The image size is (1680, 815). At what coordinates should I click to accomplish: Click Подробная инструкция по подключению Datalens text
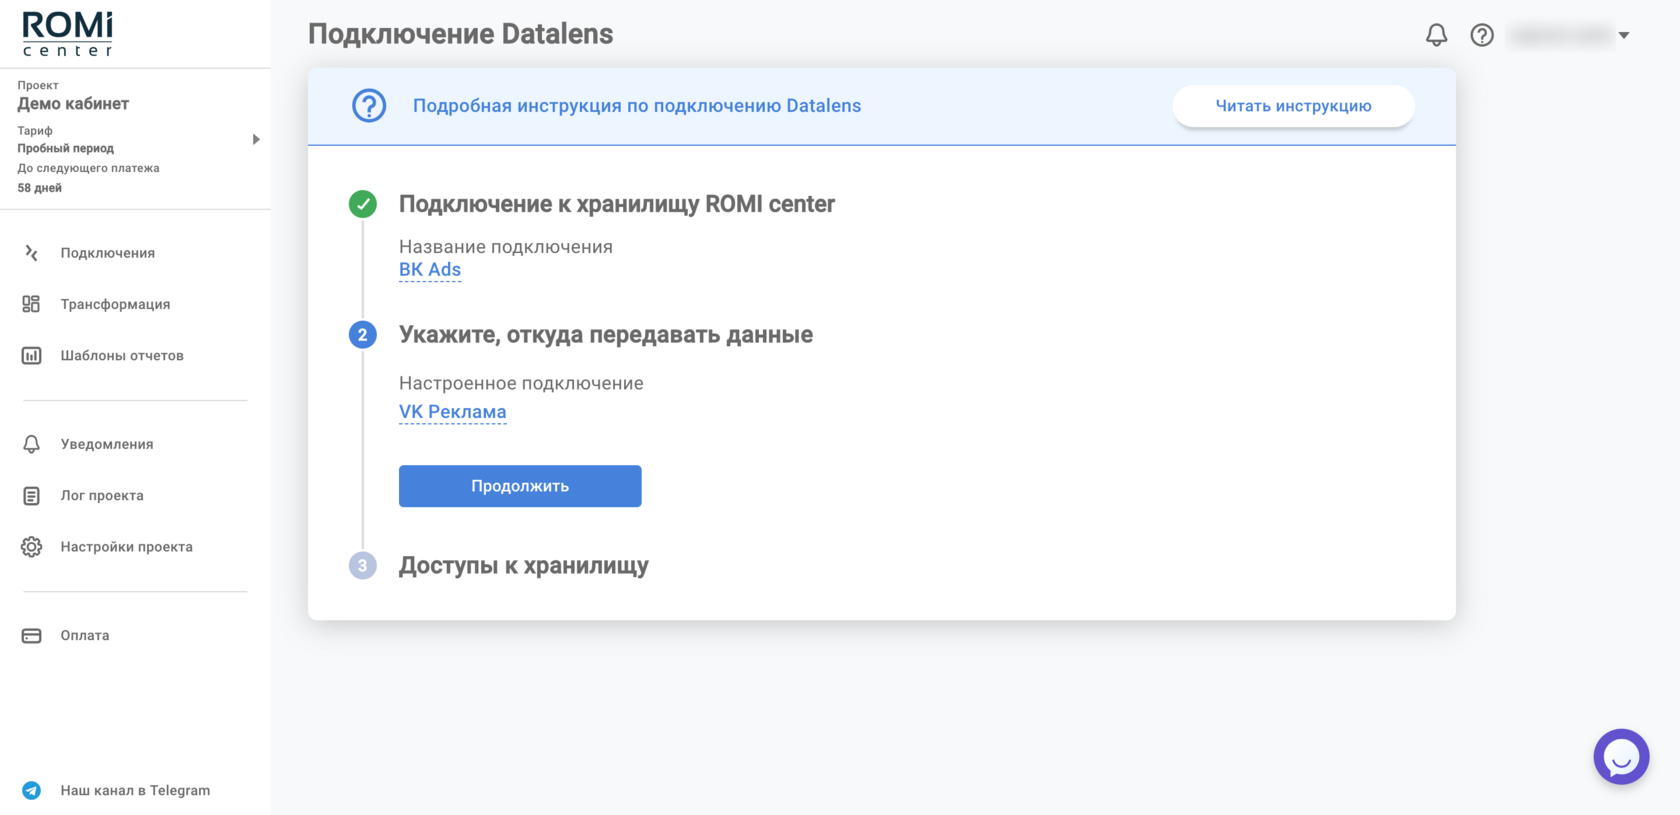coord(637,106)
